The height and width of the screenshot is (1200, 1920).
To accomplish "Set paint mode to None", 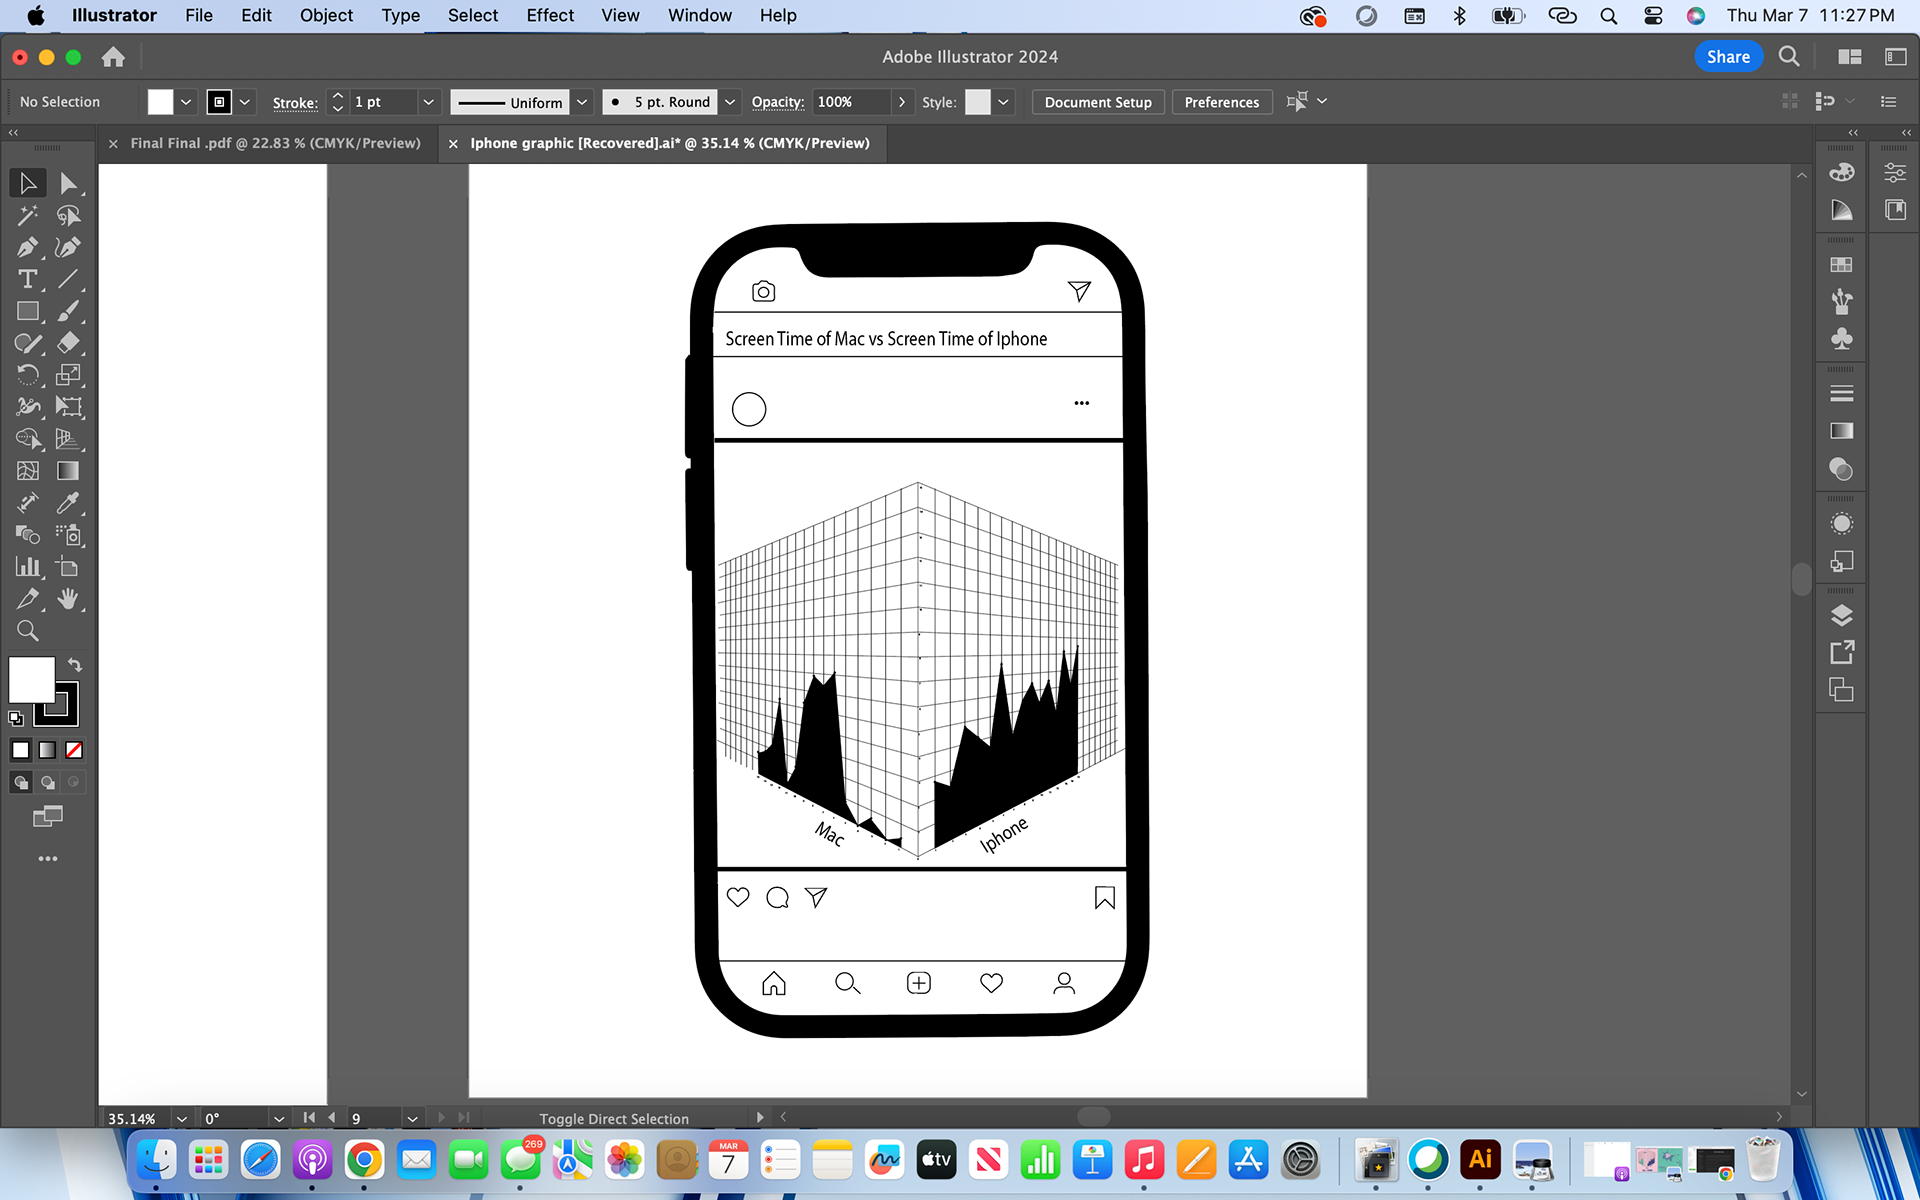I will pos(74,750).
